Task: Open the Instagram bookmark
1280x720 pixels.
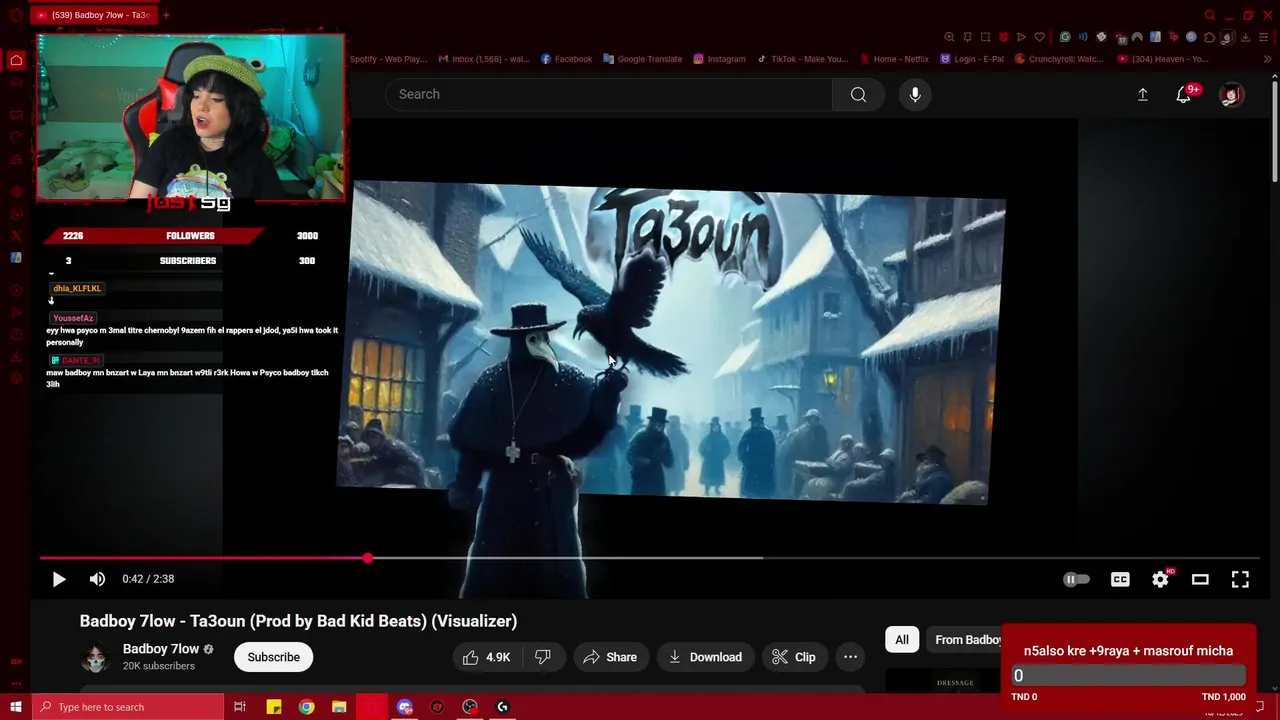Action: click(x=720, y=59)
